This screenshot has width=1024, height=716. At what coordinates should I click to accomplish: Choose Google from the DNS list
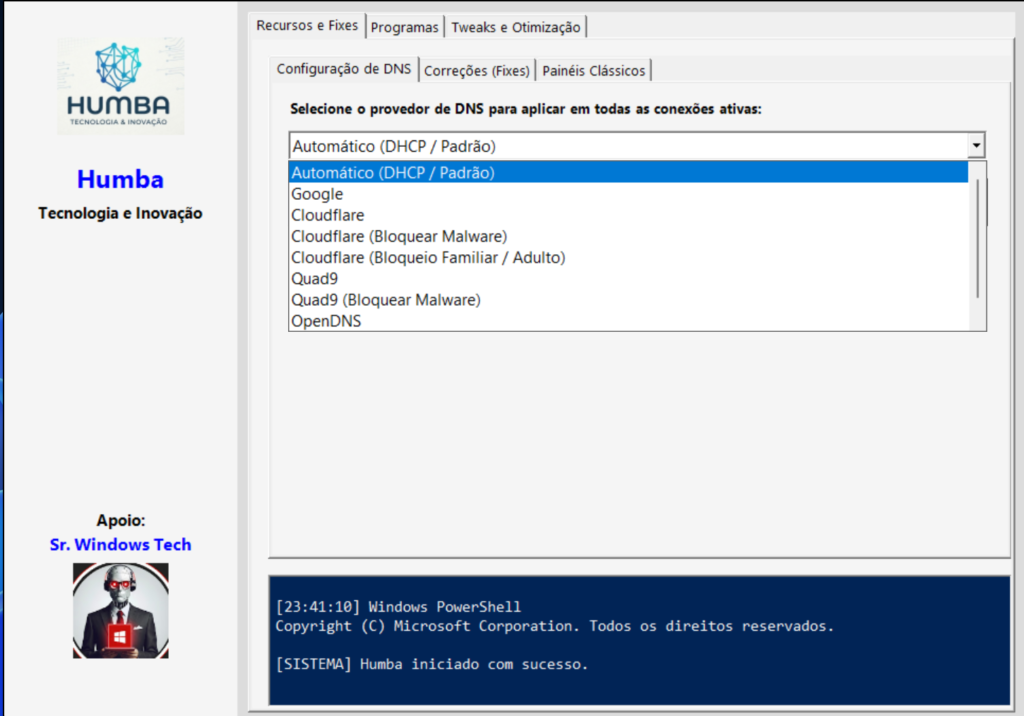pos(317,194)
